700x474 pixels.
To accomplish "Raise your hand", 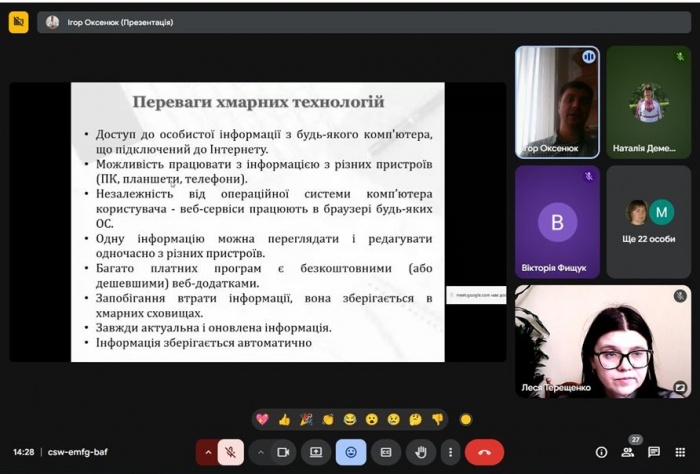I will point(421,452).
